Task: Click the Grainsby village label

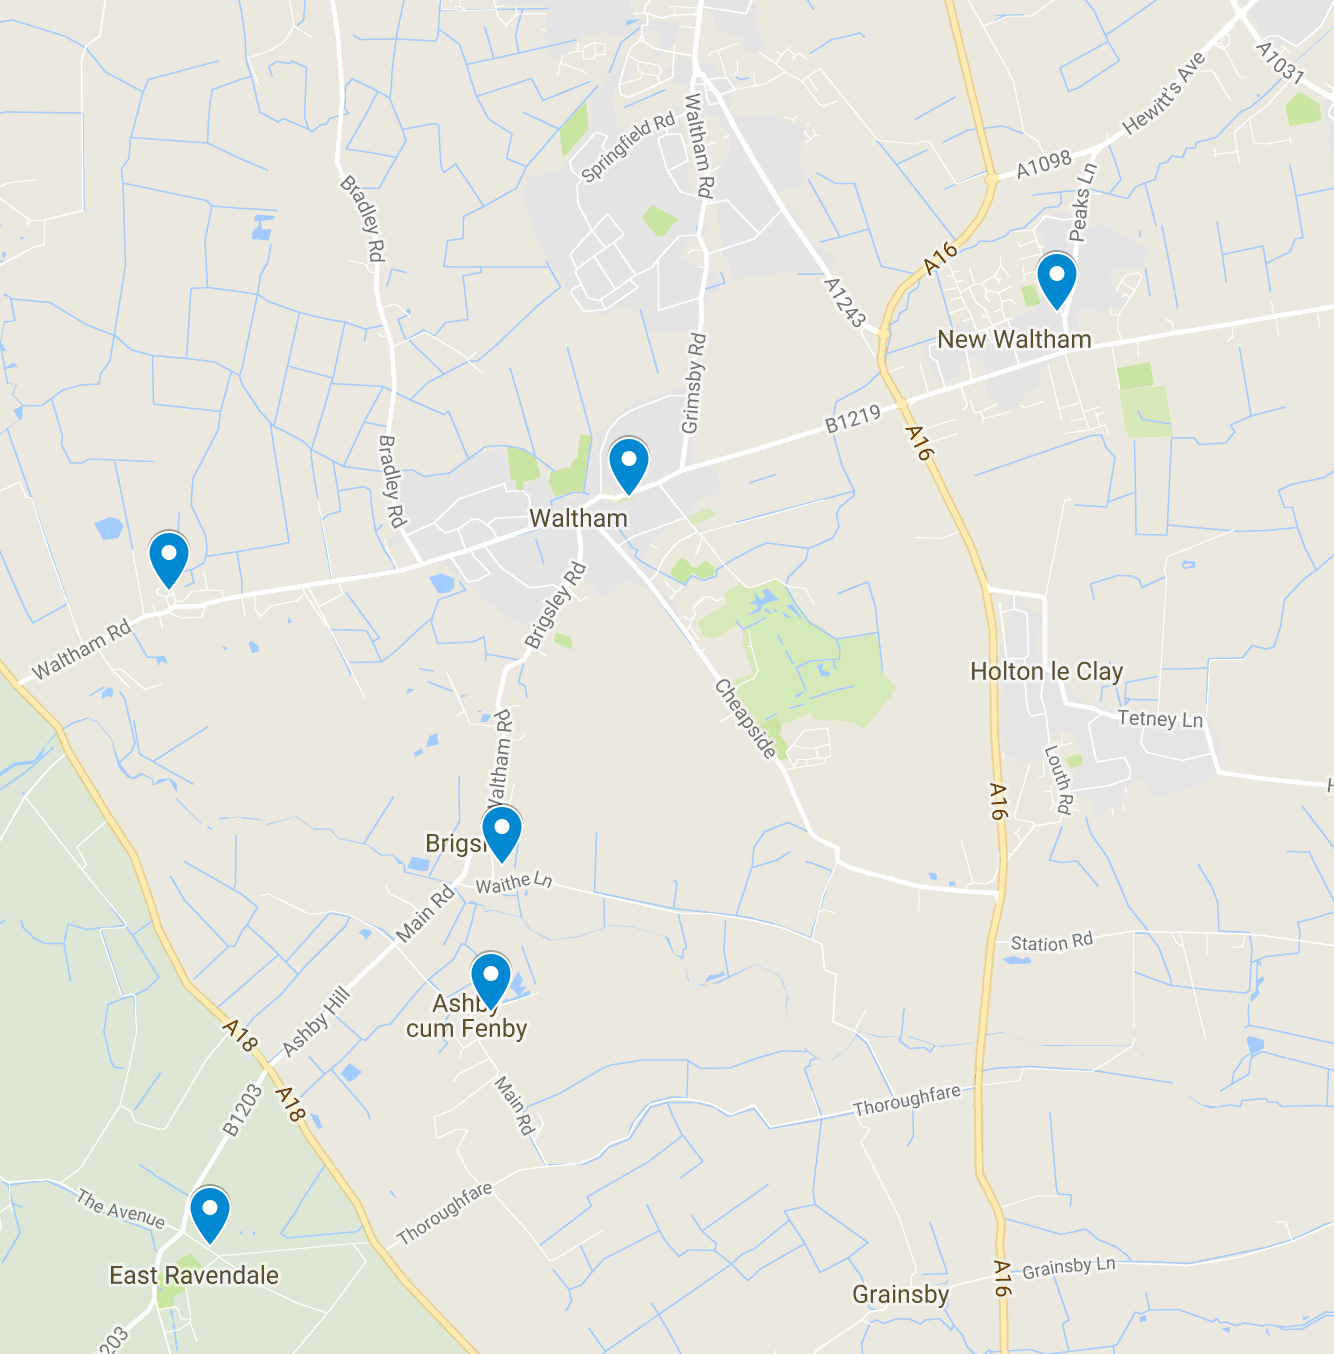Action: [x=900, y=1295]
